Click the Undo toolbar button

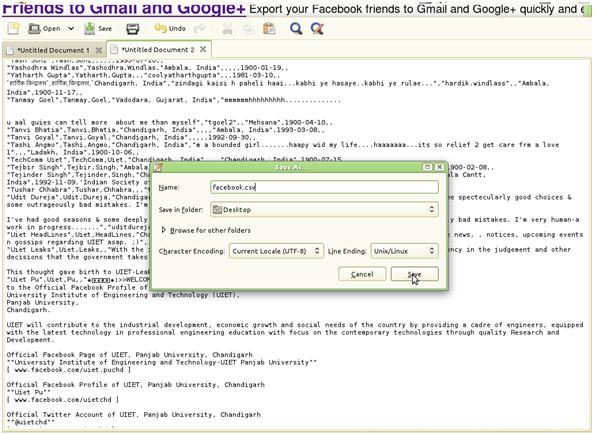(170, 29)
